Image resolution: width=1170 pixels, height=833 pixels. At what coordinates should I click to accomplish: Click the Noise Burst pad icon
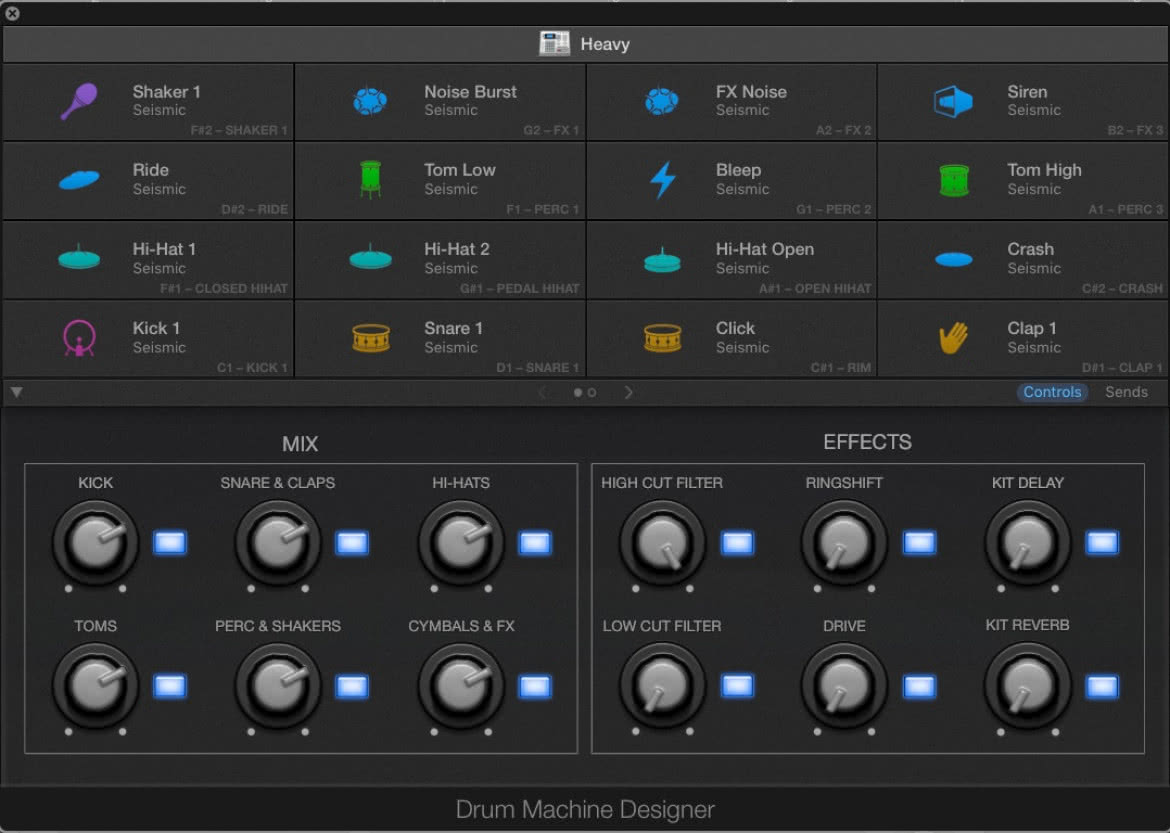[x=370, y=101]
